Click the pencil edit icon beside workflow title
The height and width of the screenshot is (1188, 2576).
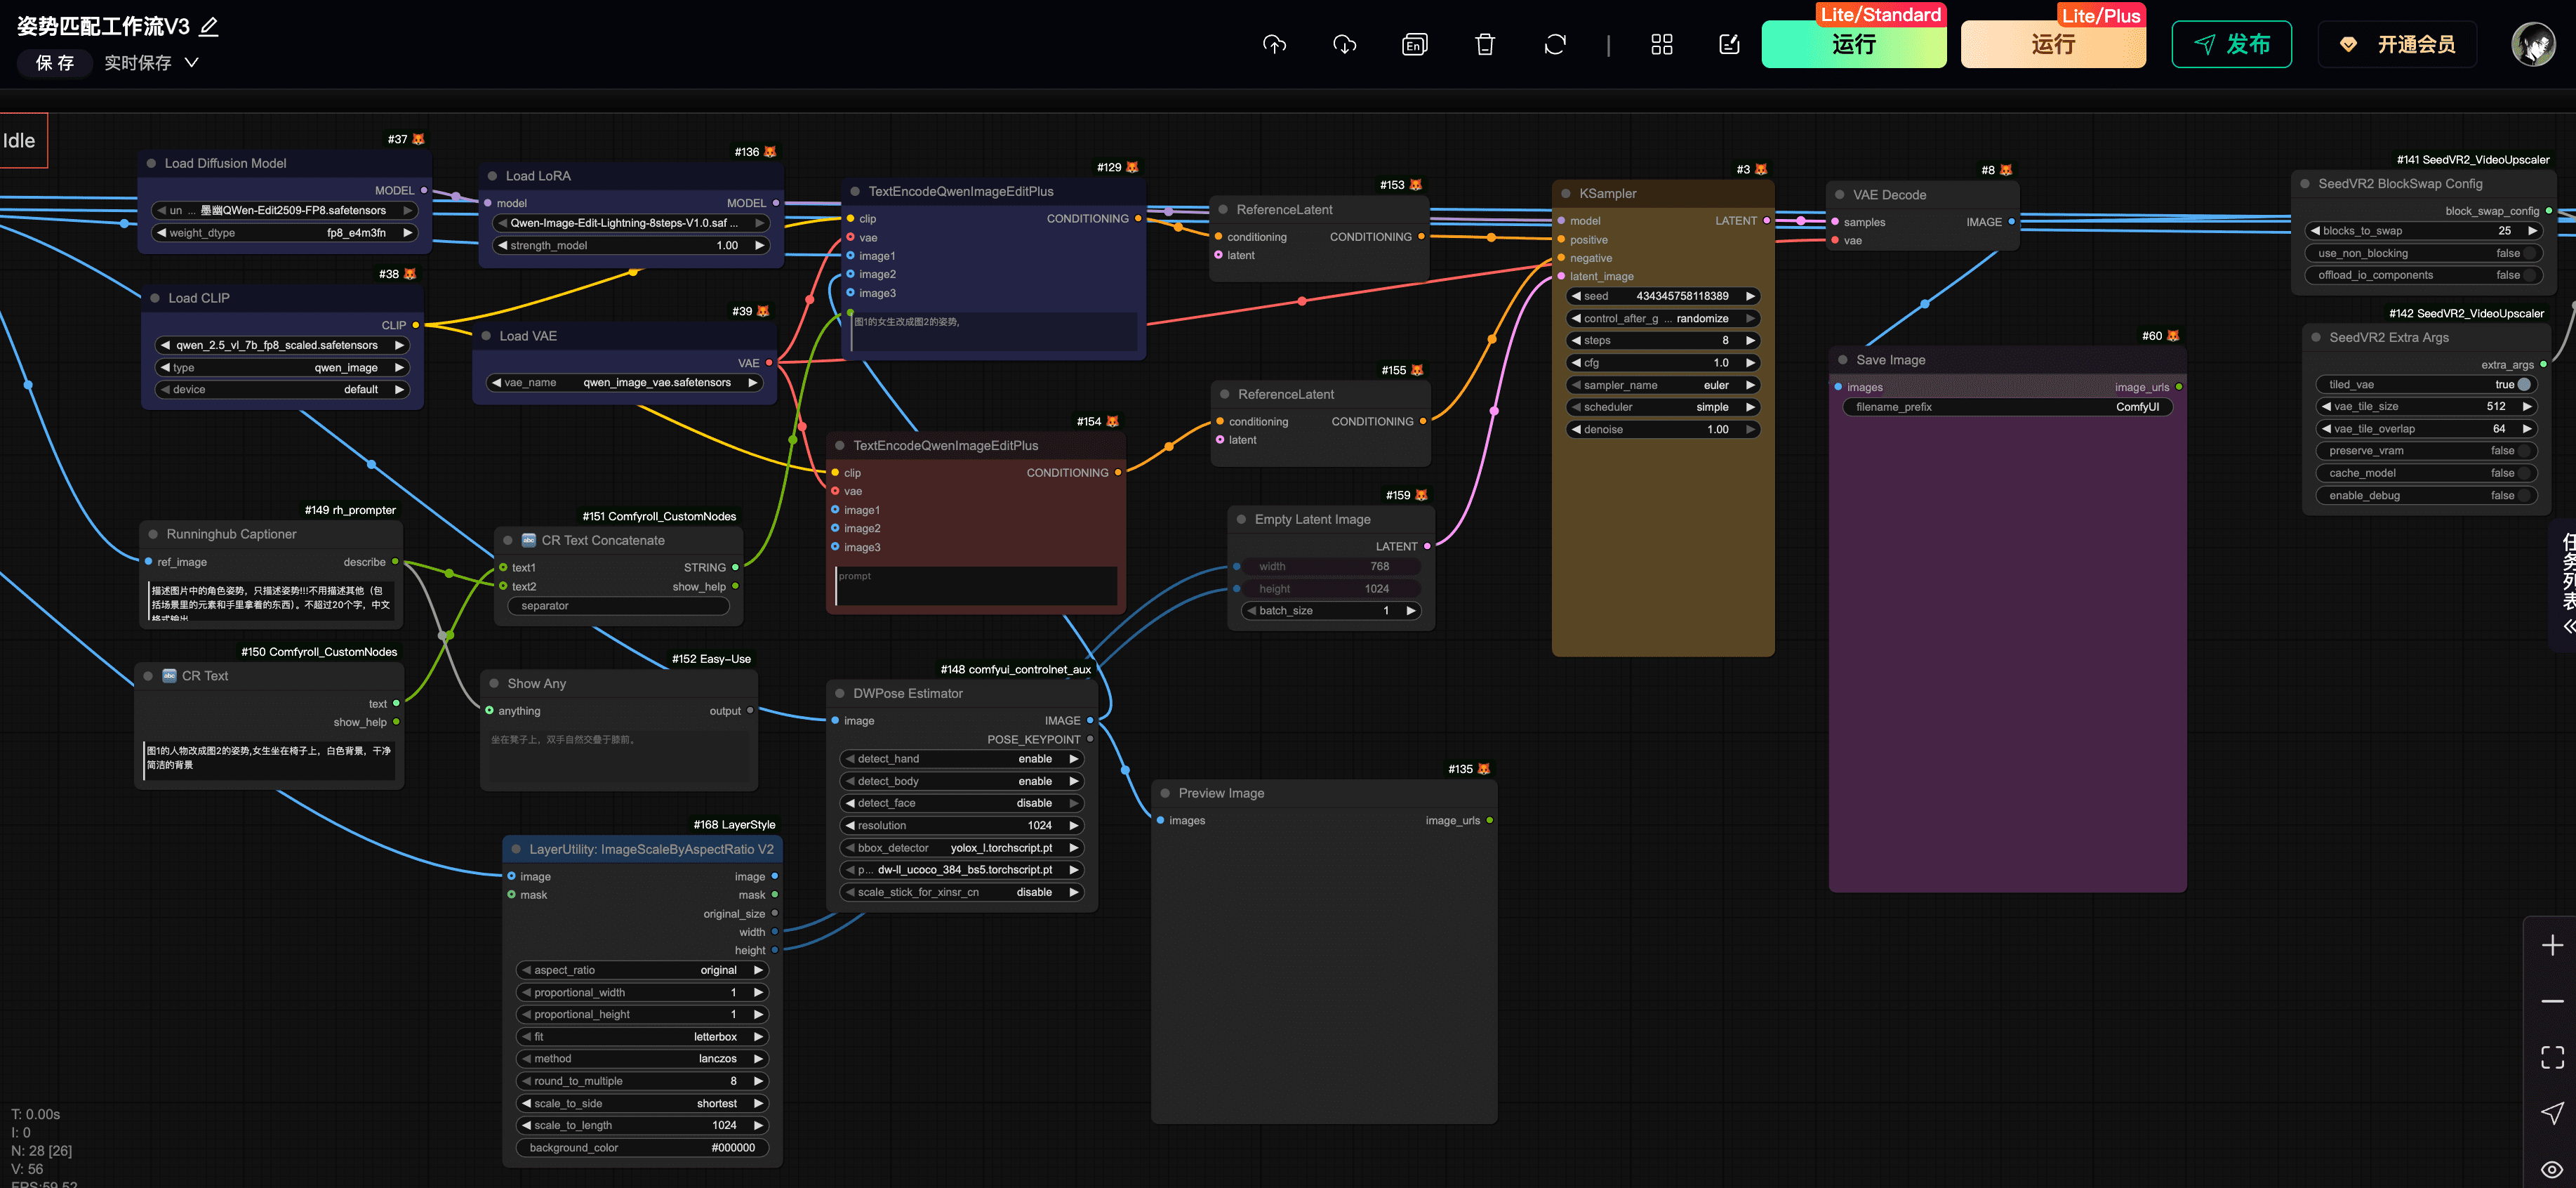pos(209,27)
